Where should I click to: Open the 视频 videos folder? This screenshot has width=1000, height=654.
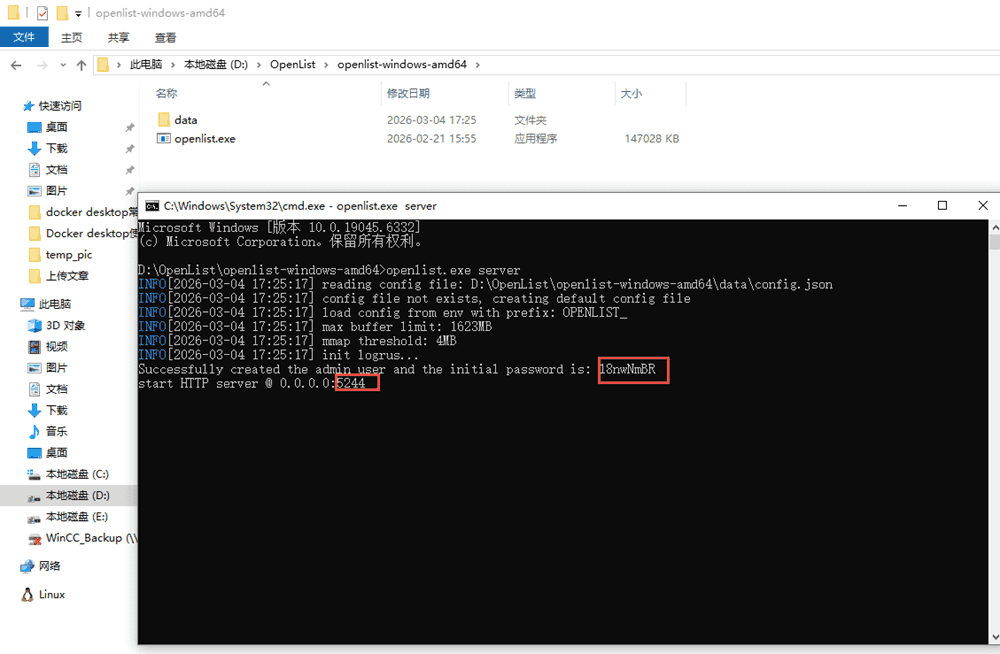[56, 346]
